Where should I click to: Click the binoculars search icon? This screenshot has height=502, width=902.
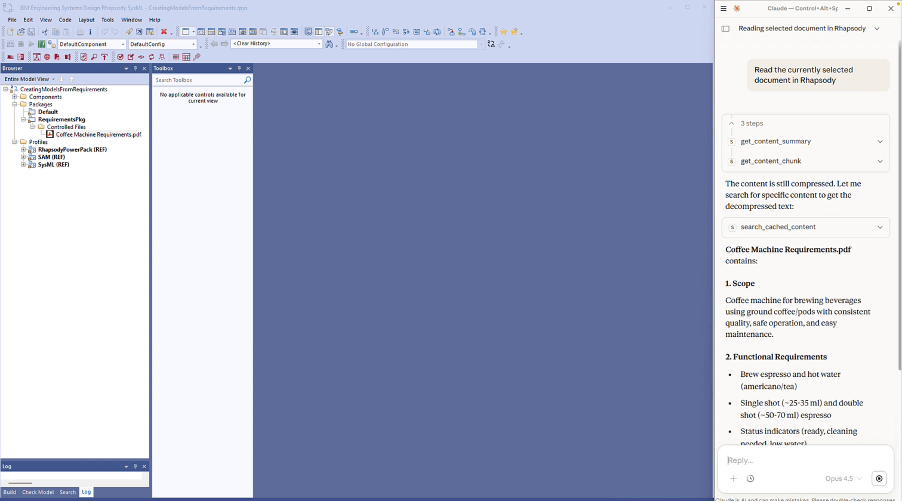(329, 44)
